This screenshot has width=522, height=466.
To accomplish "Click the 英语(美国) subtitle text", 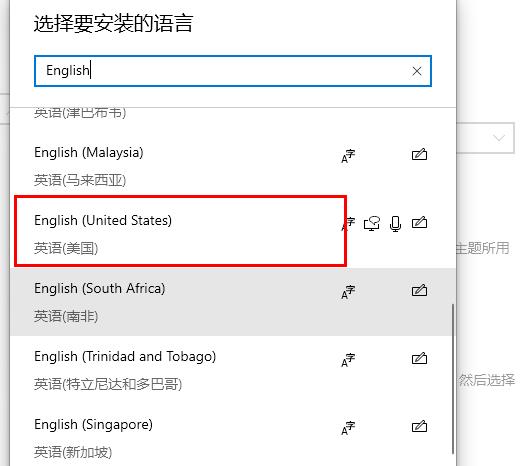I will [x=66, y=248].
